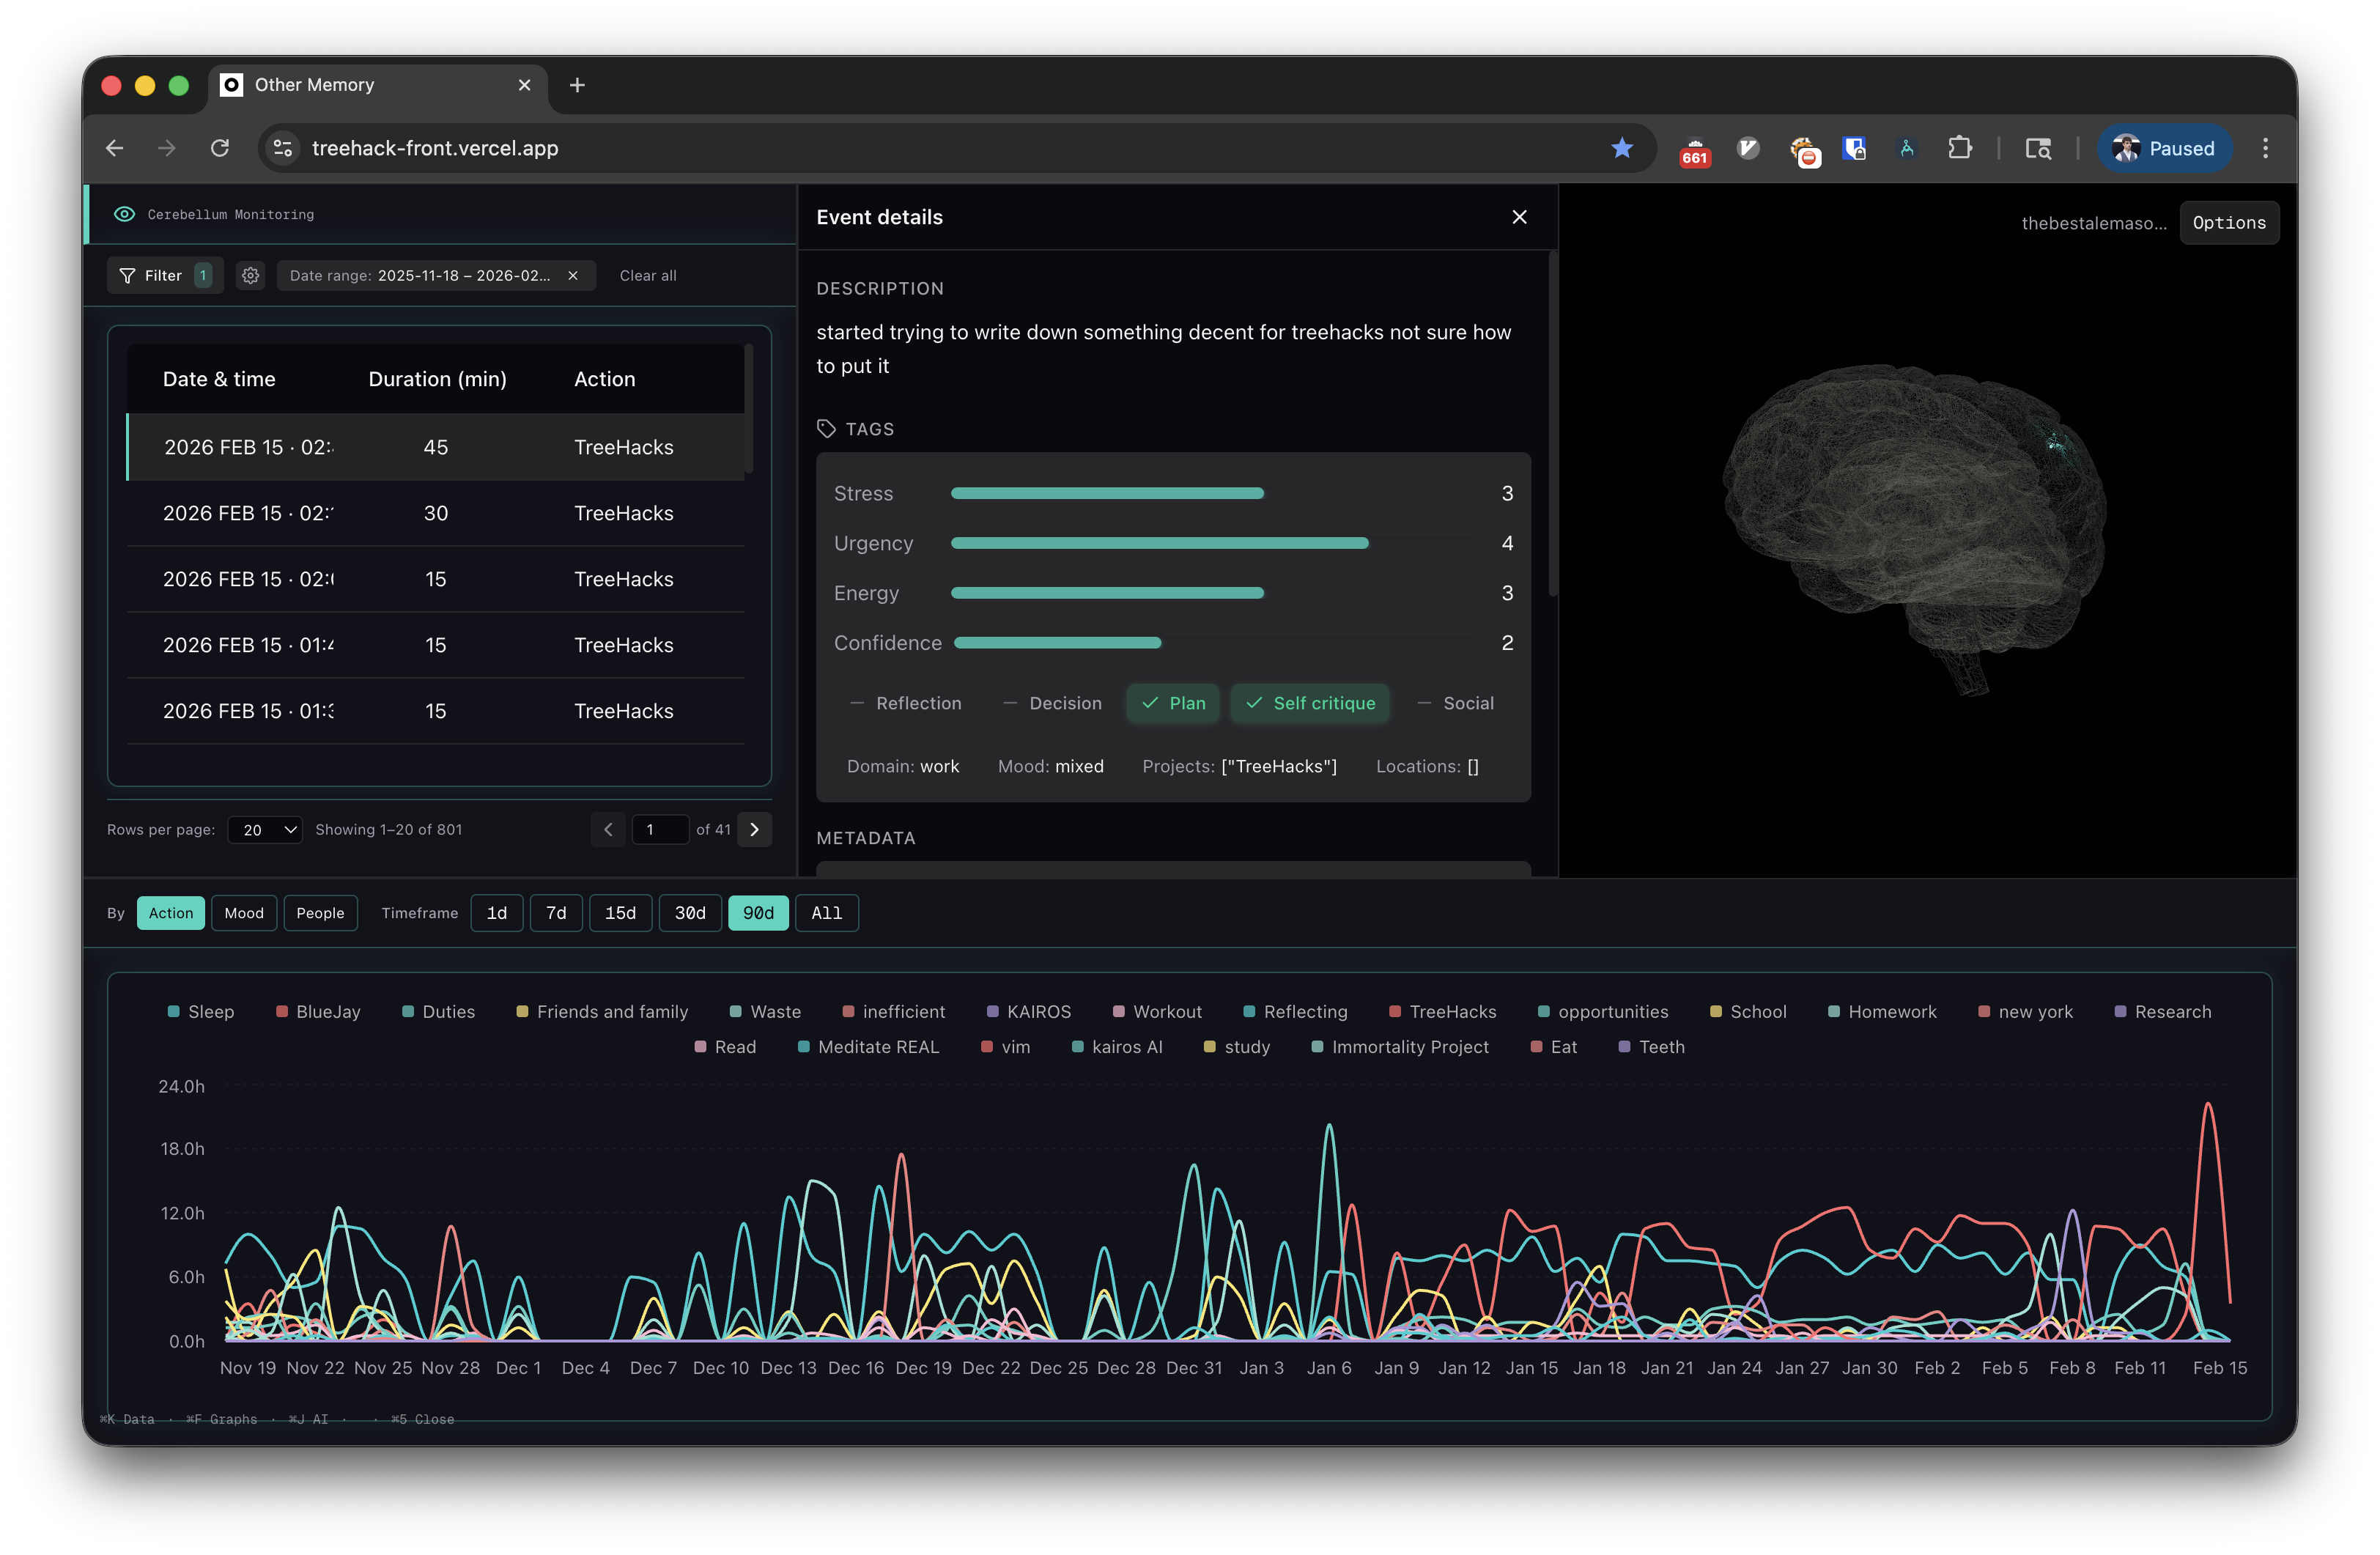Bookmark page with the star icon
The image size is (2380, 1555).
(1621, 148)
